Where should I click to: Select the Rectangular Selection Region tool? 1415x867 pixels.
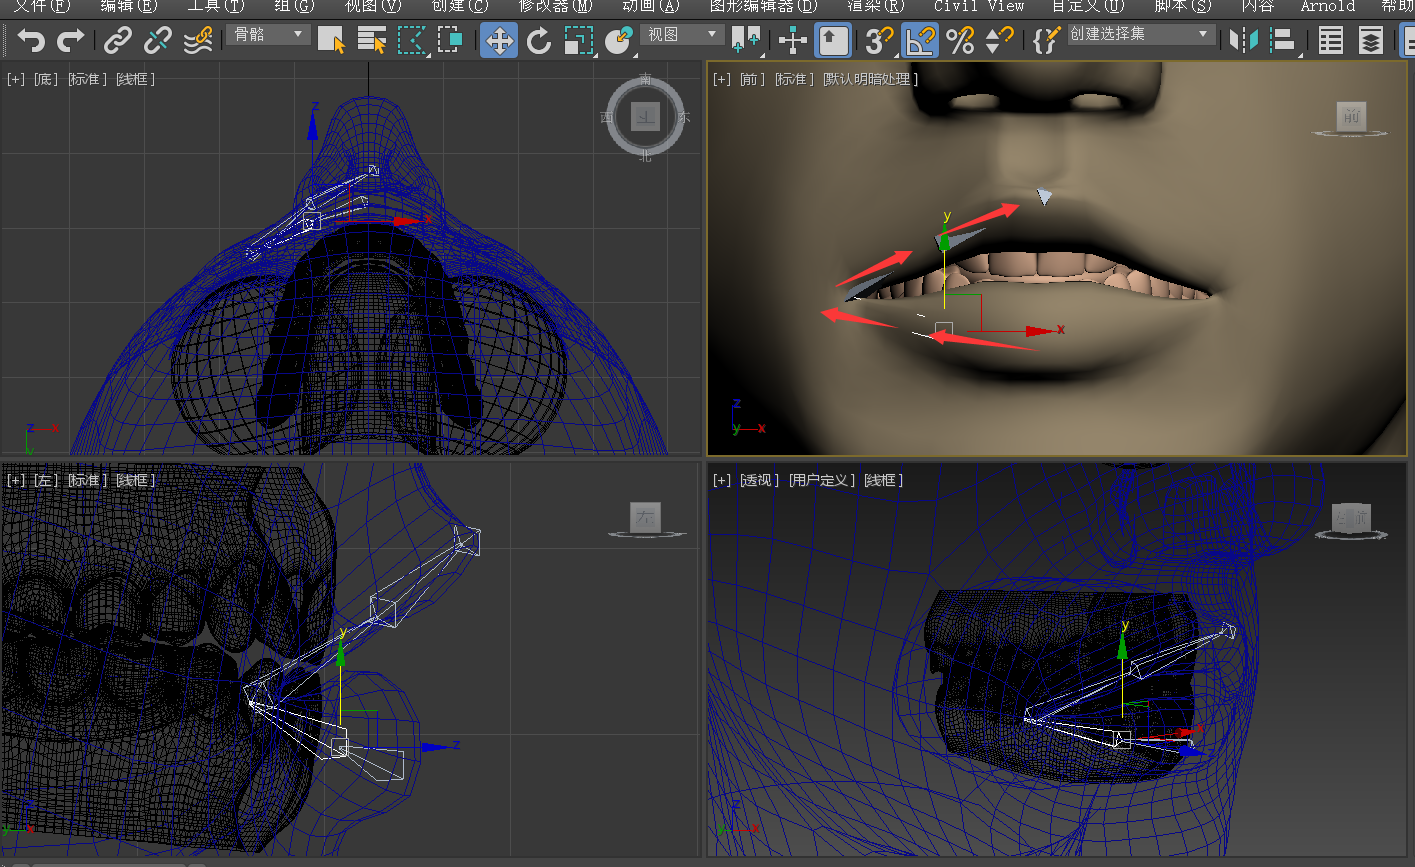coord(411,41)
